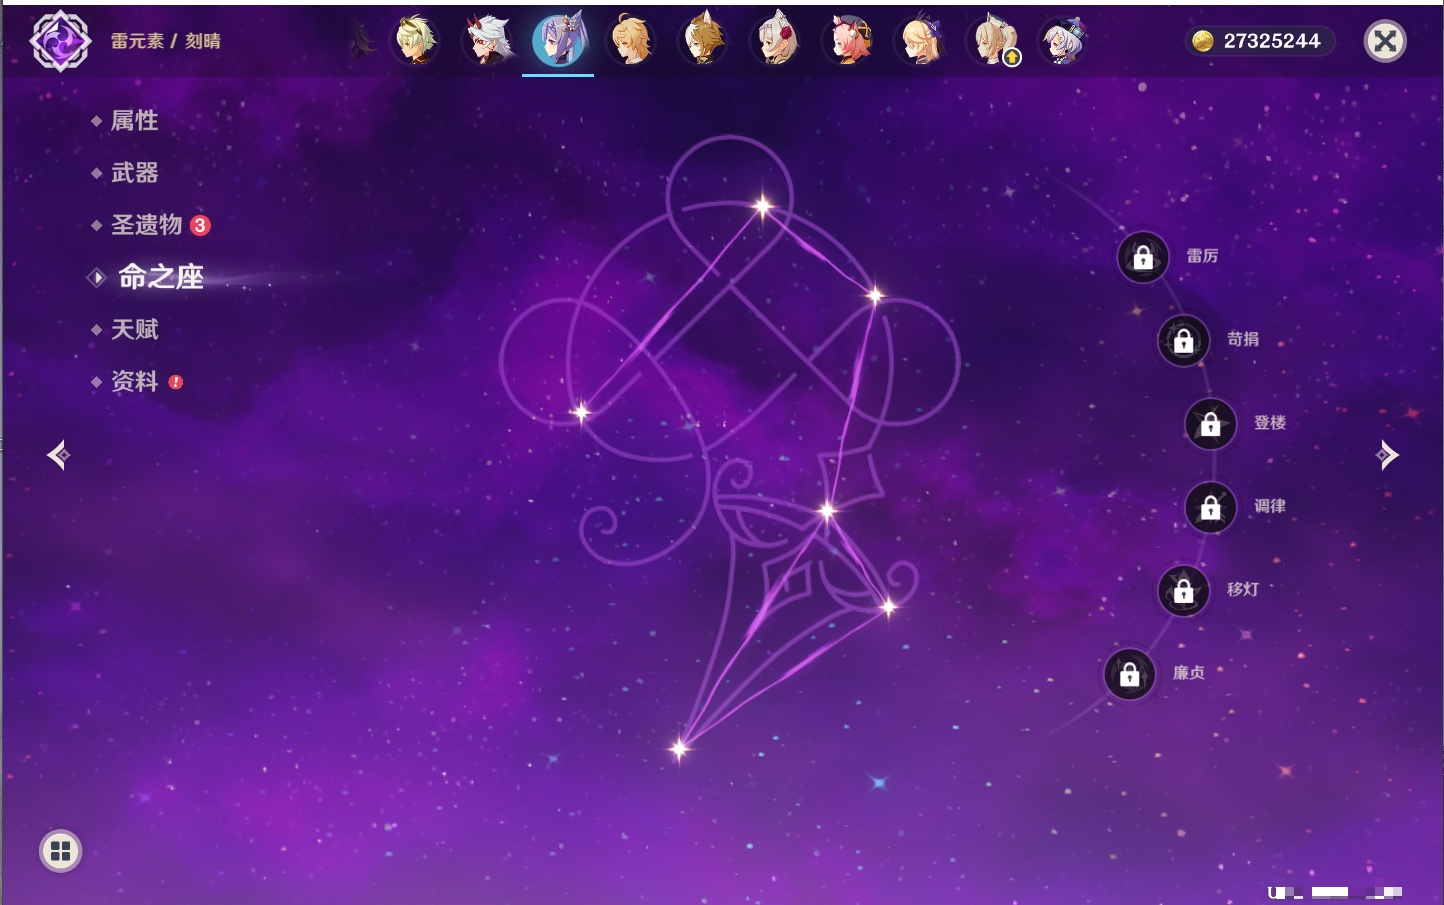Select the white-haired character with red horns
Screen dimensions: 1444x905
(x=488, y=41)
